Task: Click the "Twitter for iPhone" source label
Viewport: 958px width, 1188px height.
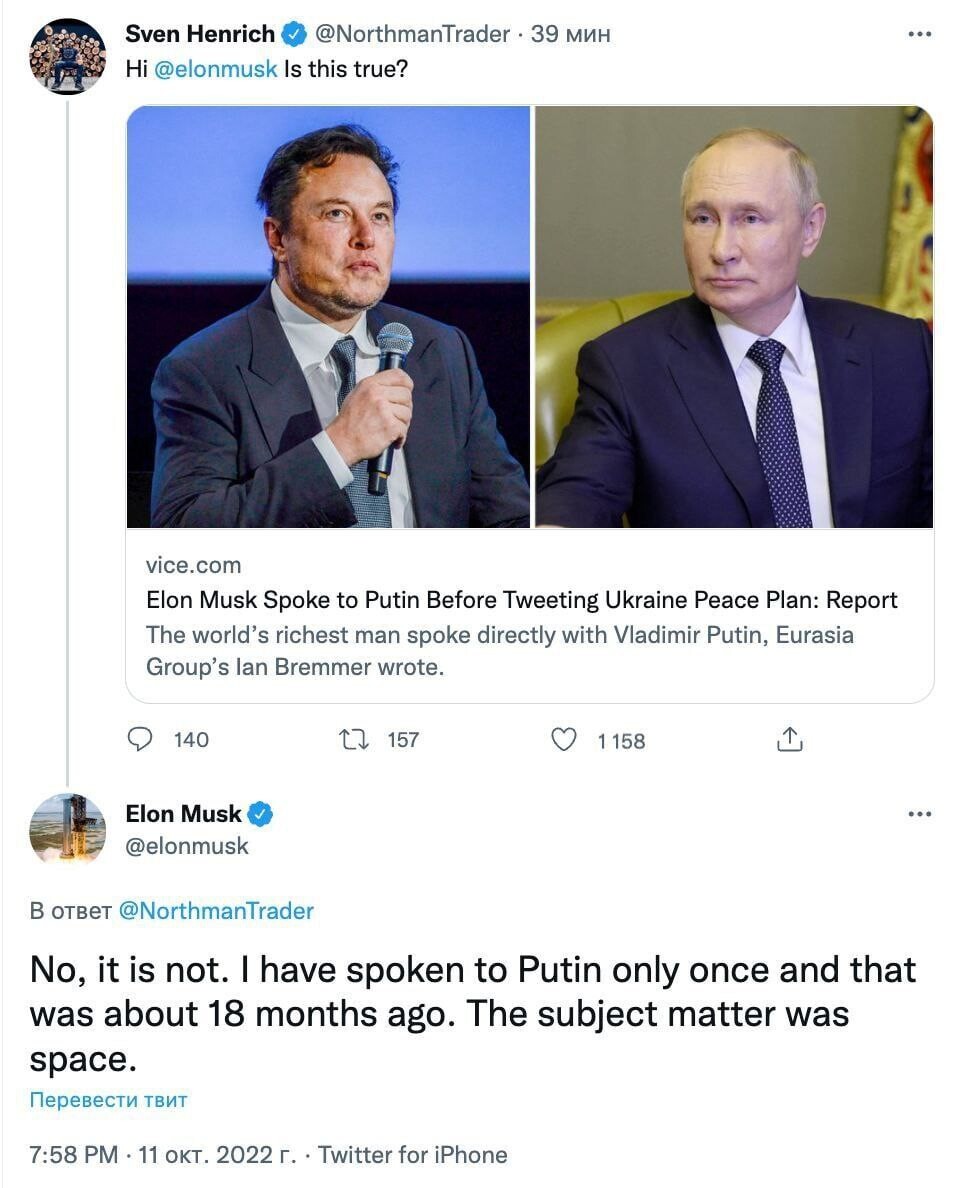Action: [x=412, y=1155]
